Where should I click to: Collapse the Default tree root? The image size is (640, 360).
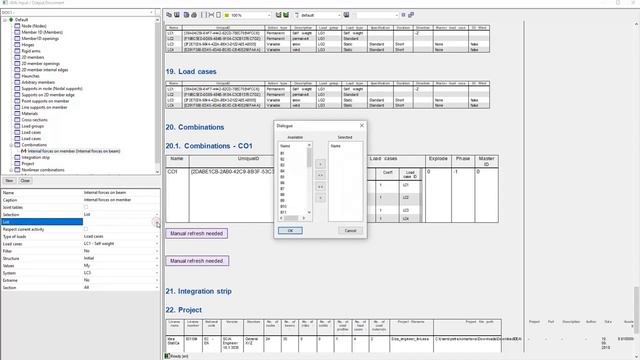pyautogui.click(x=5, y=20)
